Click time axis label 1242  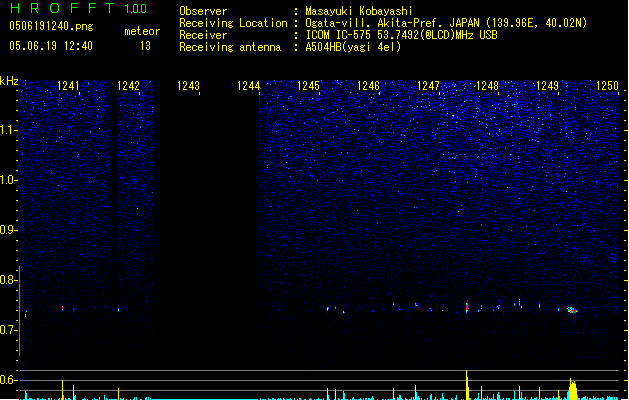coord(128,86)
